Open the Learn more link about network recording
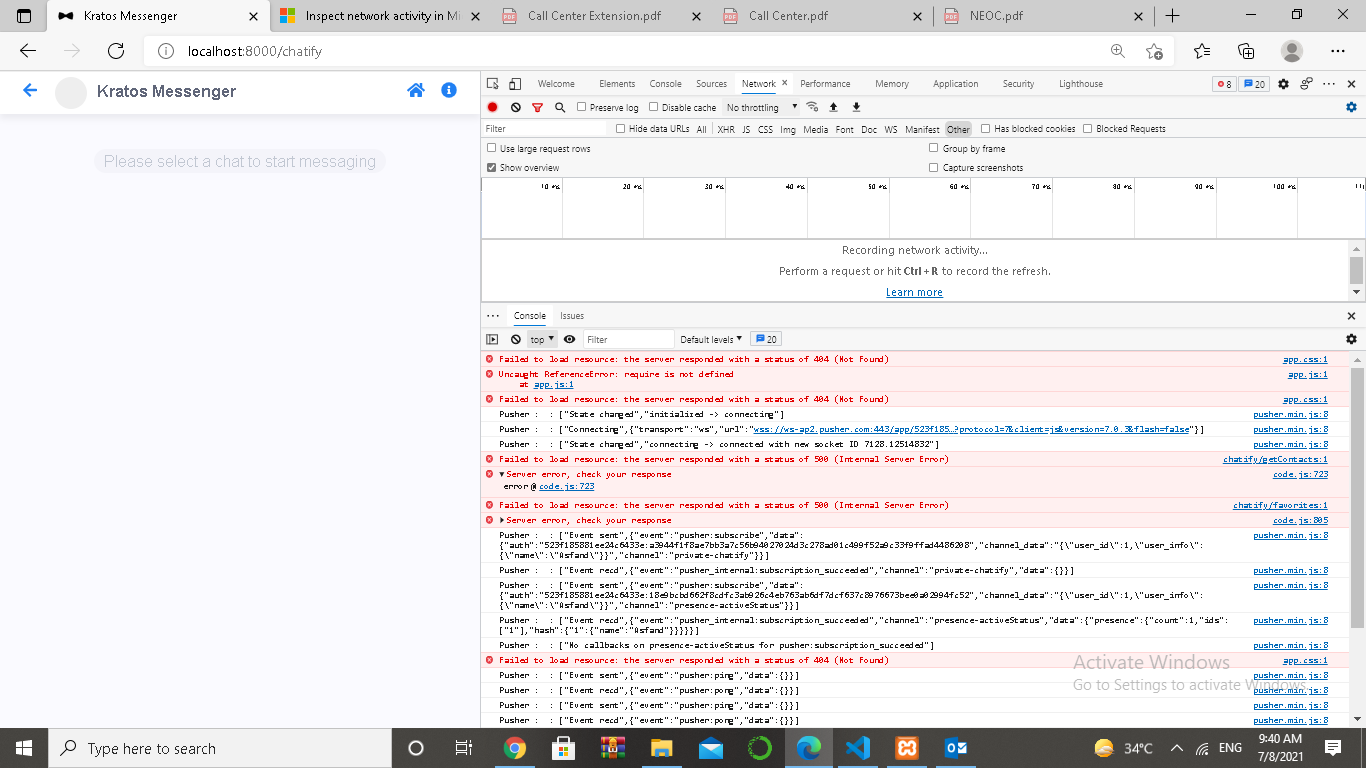The image size is (1366, 768). pos(915,292)
